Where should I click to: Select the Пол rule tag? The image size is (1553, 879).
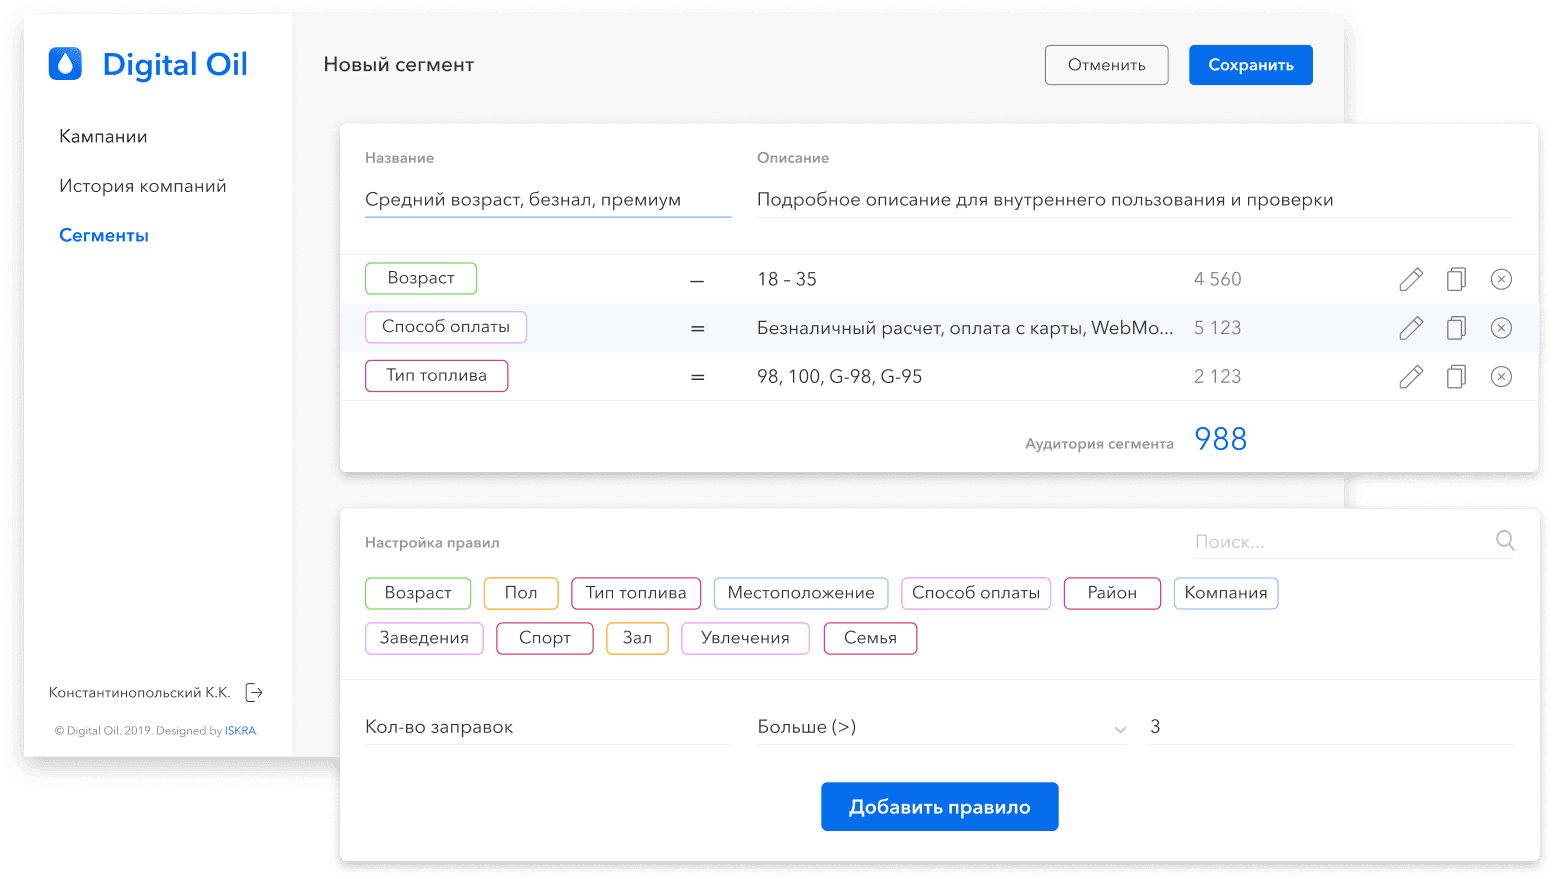coord(520,593)
